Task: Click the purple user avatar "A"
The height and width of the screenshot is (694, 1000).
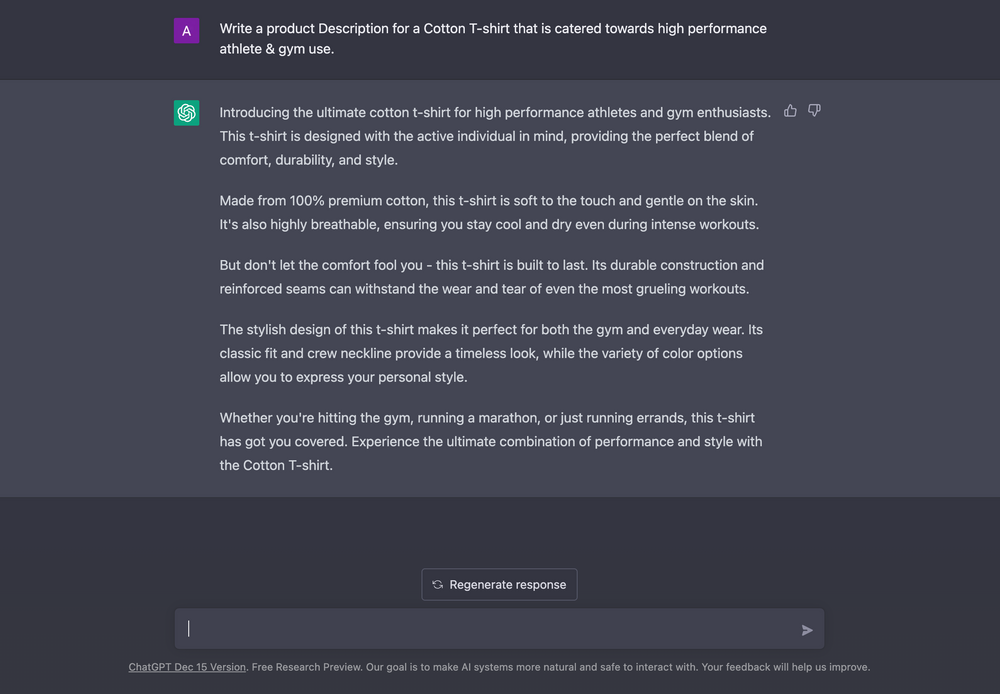Action: (x=187, y=31)
